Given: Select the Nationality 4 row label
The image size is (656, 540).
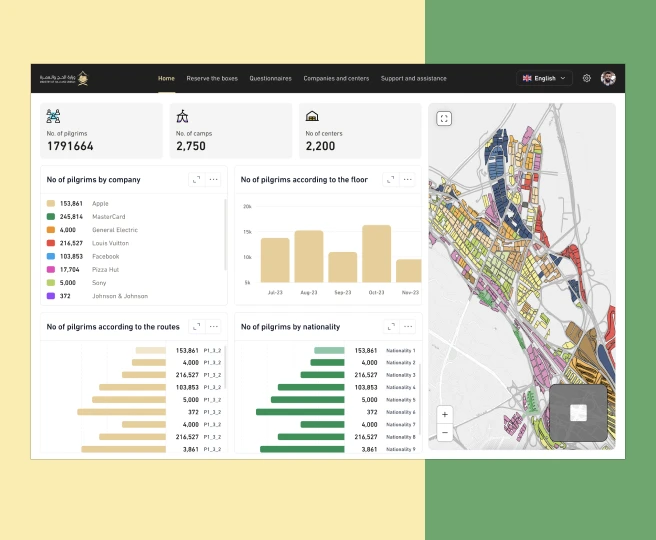Looking at the screenshot, I should click(400, 387).
